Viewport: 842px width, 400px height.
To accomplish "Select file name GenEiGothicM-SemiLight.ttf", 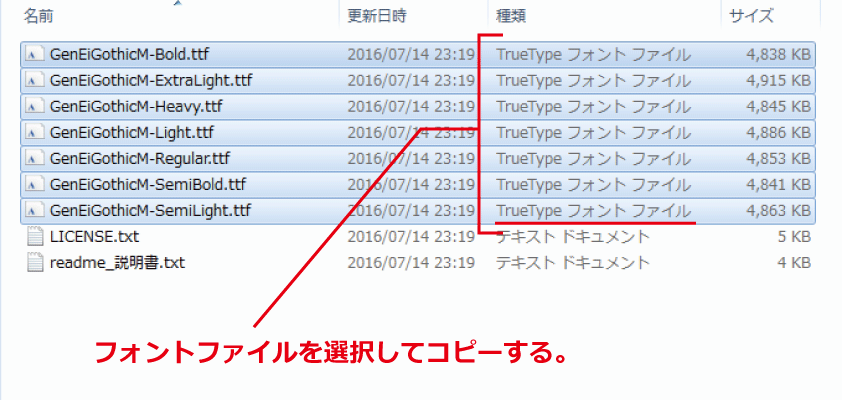I will (x=150, y=210).
